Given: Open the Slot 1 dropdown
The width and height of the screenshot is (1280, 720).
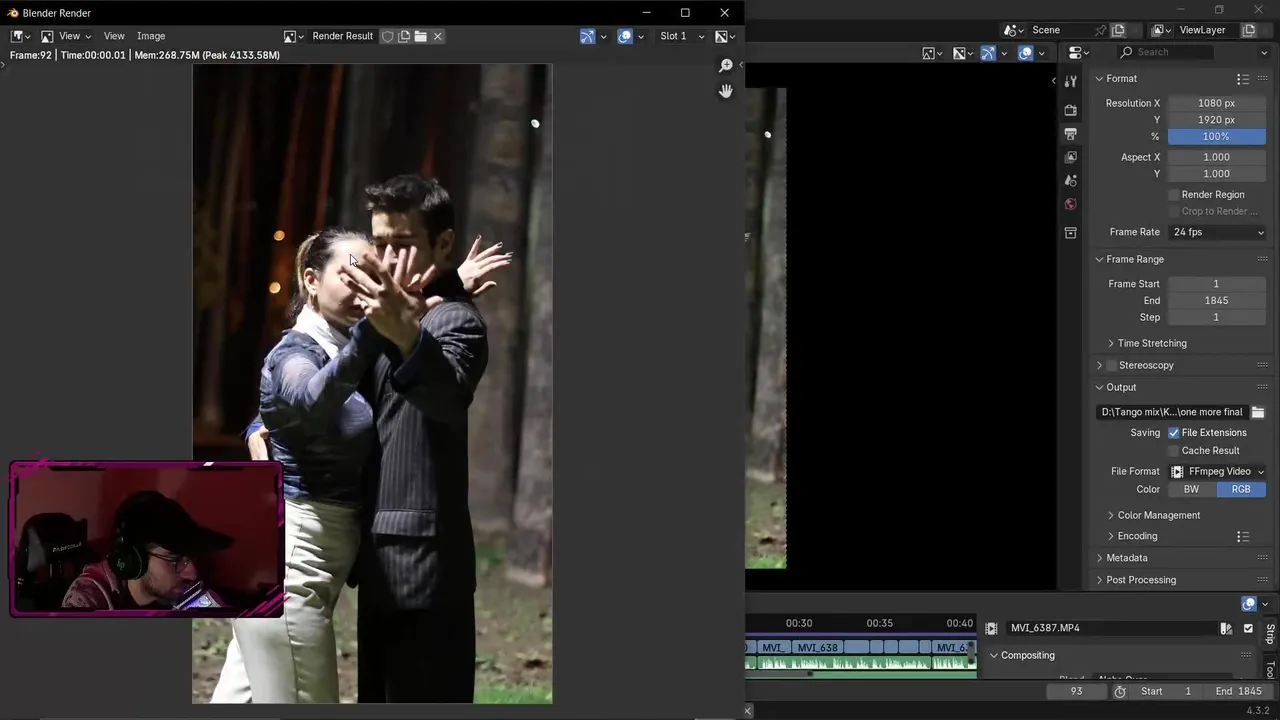Looking at the screenshot, I should [682, 36].
